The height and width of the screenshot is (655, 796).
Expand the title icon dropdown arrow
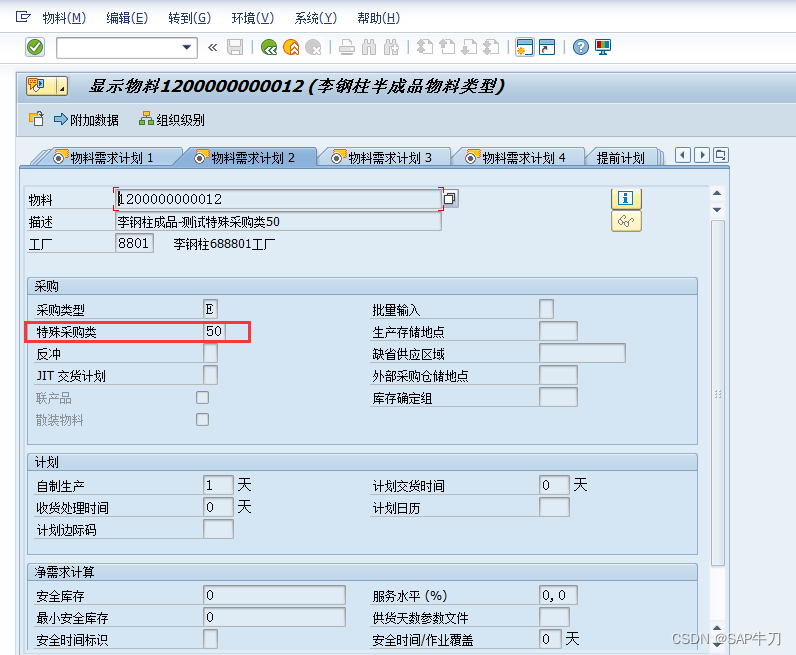(62, 86)
